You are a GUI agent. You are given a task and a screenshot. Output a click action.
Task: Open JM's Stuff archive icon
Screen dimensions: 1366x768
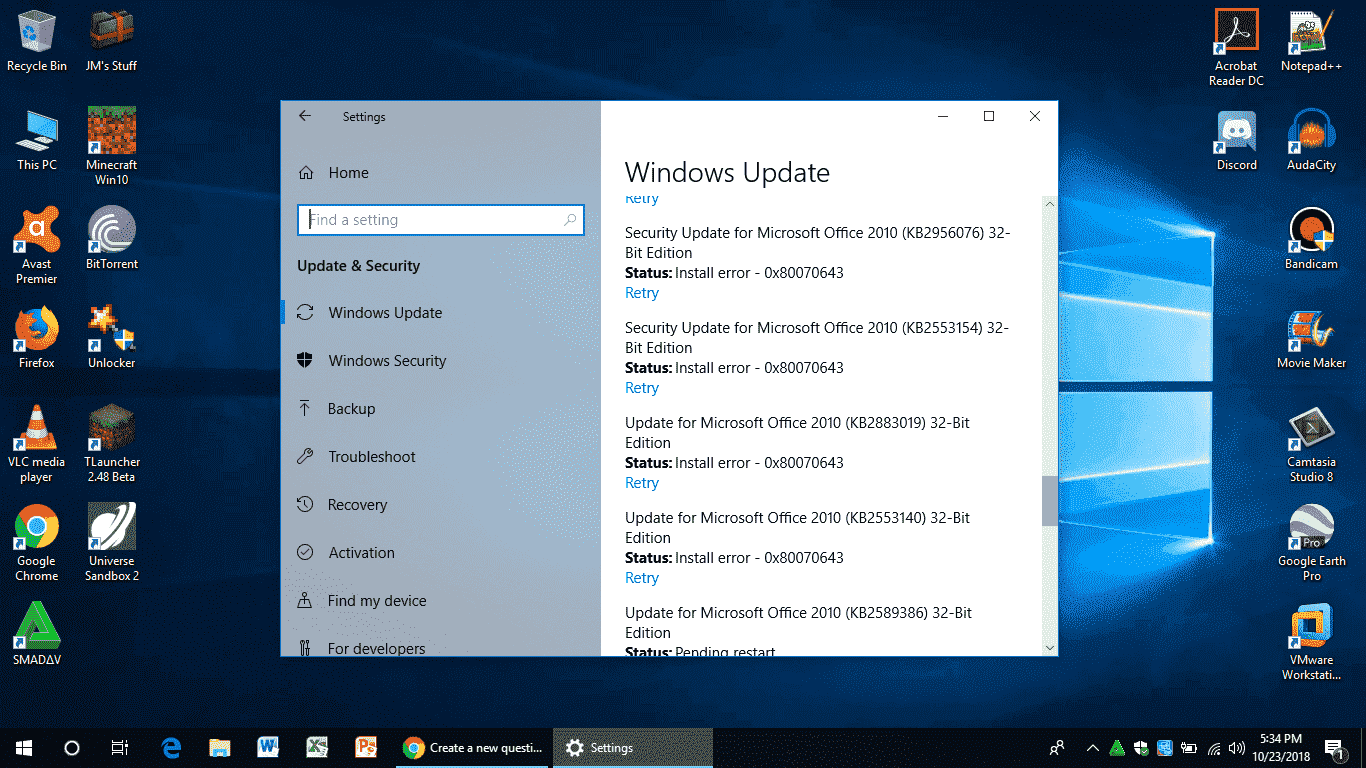111,42
